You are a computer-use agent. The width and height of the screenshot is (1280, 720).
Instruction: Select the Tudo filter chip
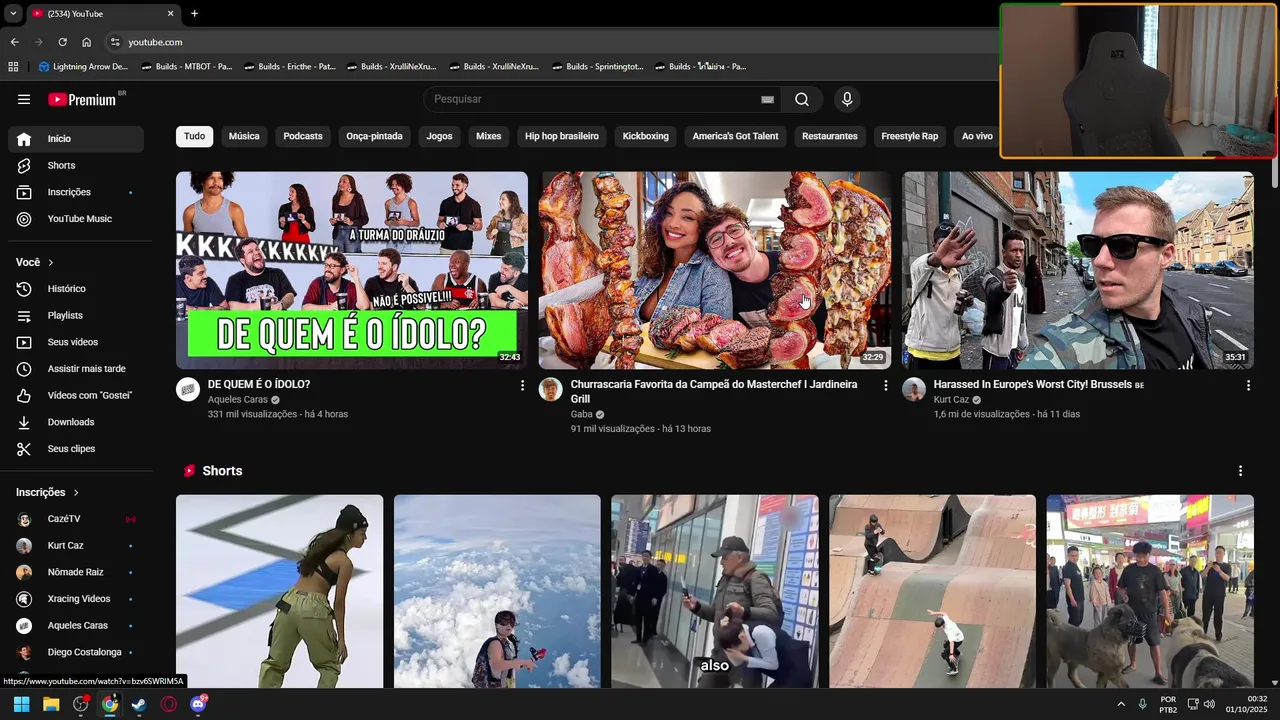(x=194, y=136)
